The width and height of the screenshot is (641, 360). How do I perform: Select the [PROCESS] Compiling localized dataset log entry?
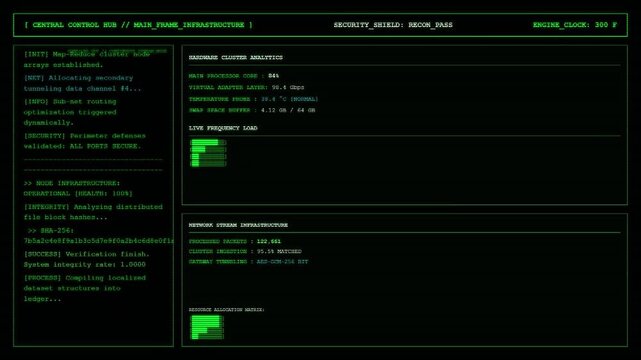coord(85,288)
